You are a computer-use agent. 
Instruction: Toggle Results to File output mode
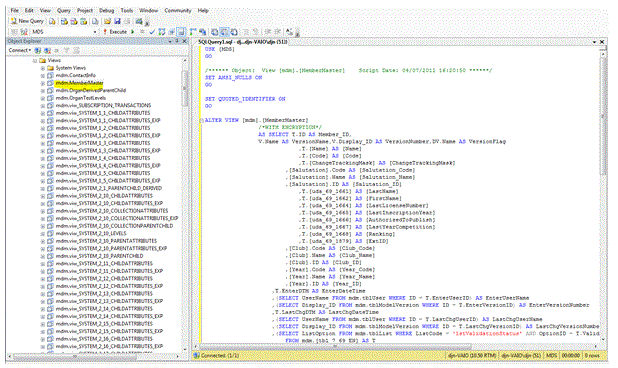tap(234, 32)
